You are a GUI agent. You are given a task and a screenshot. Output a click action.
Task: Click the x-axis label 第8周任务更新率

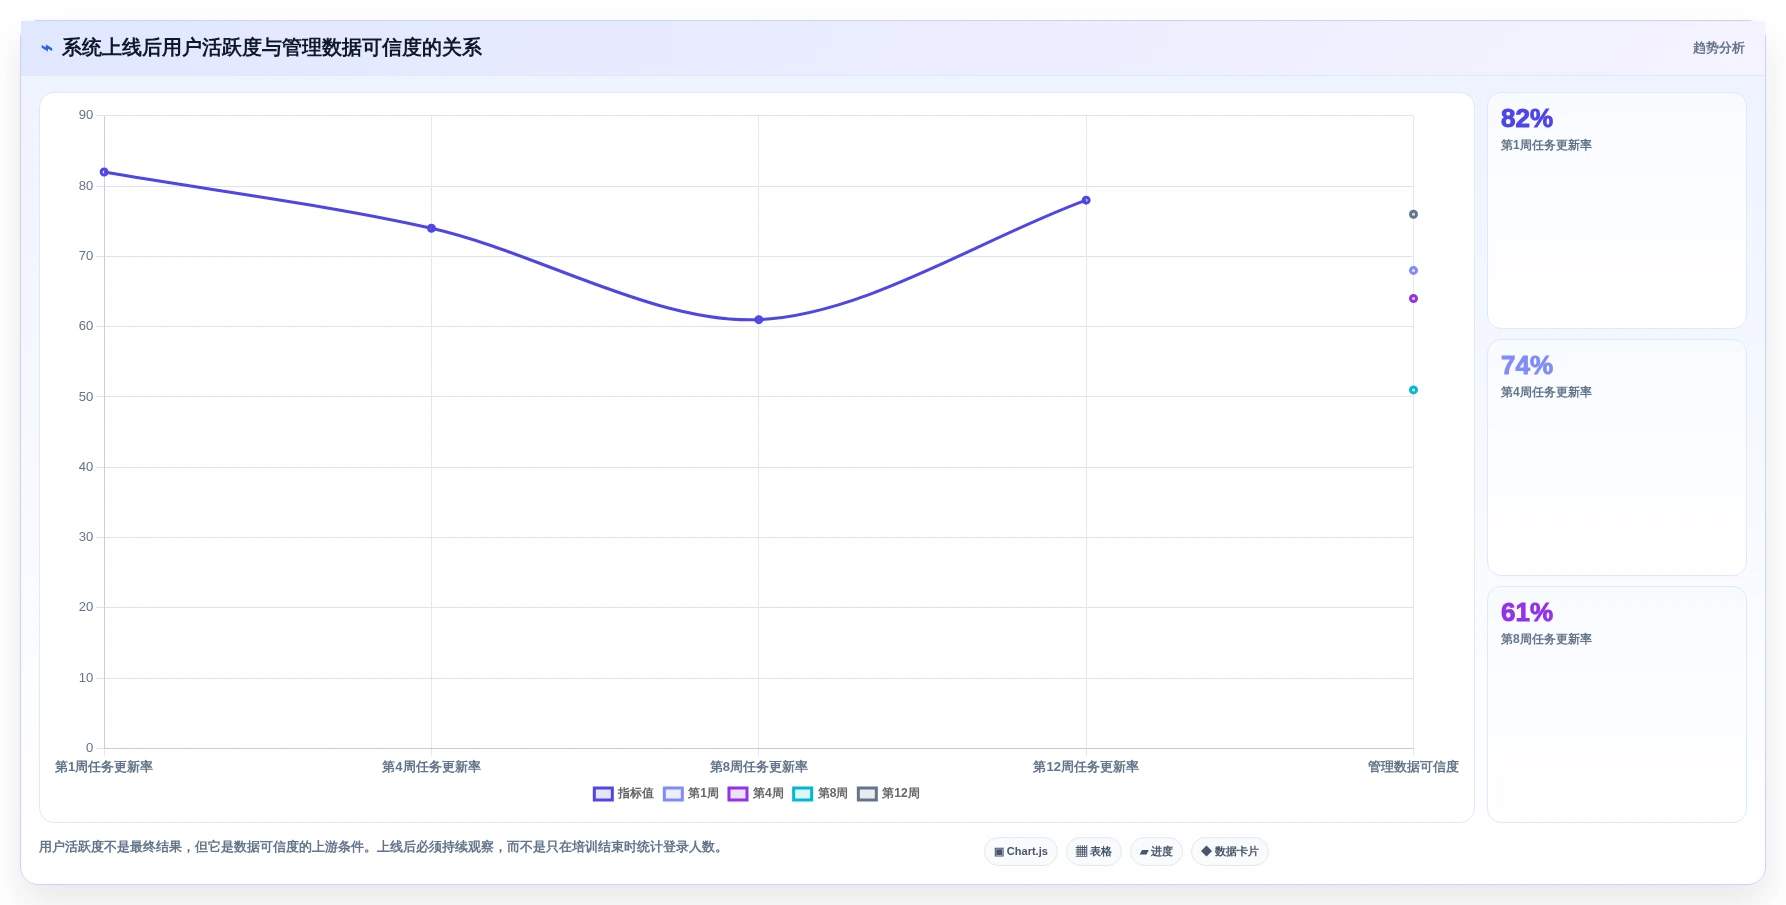coord(759,767)
